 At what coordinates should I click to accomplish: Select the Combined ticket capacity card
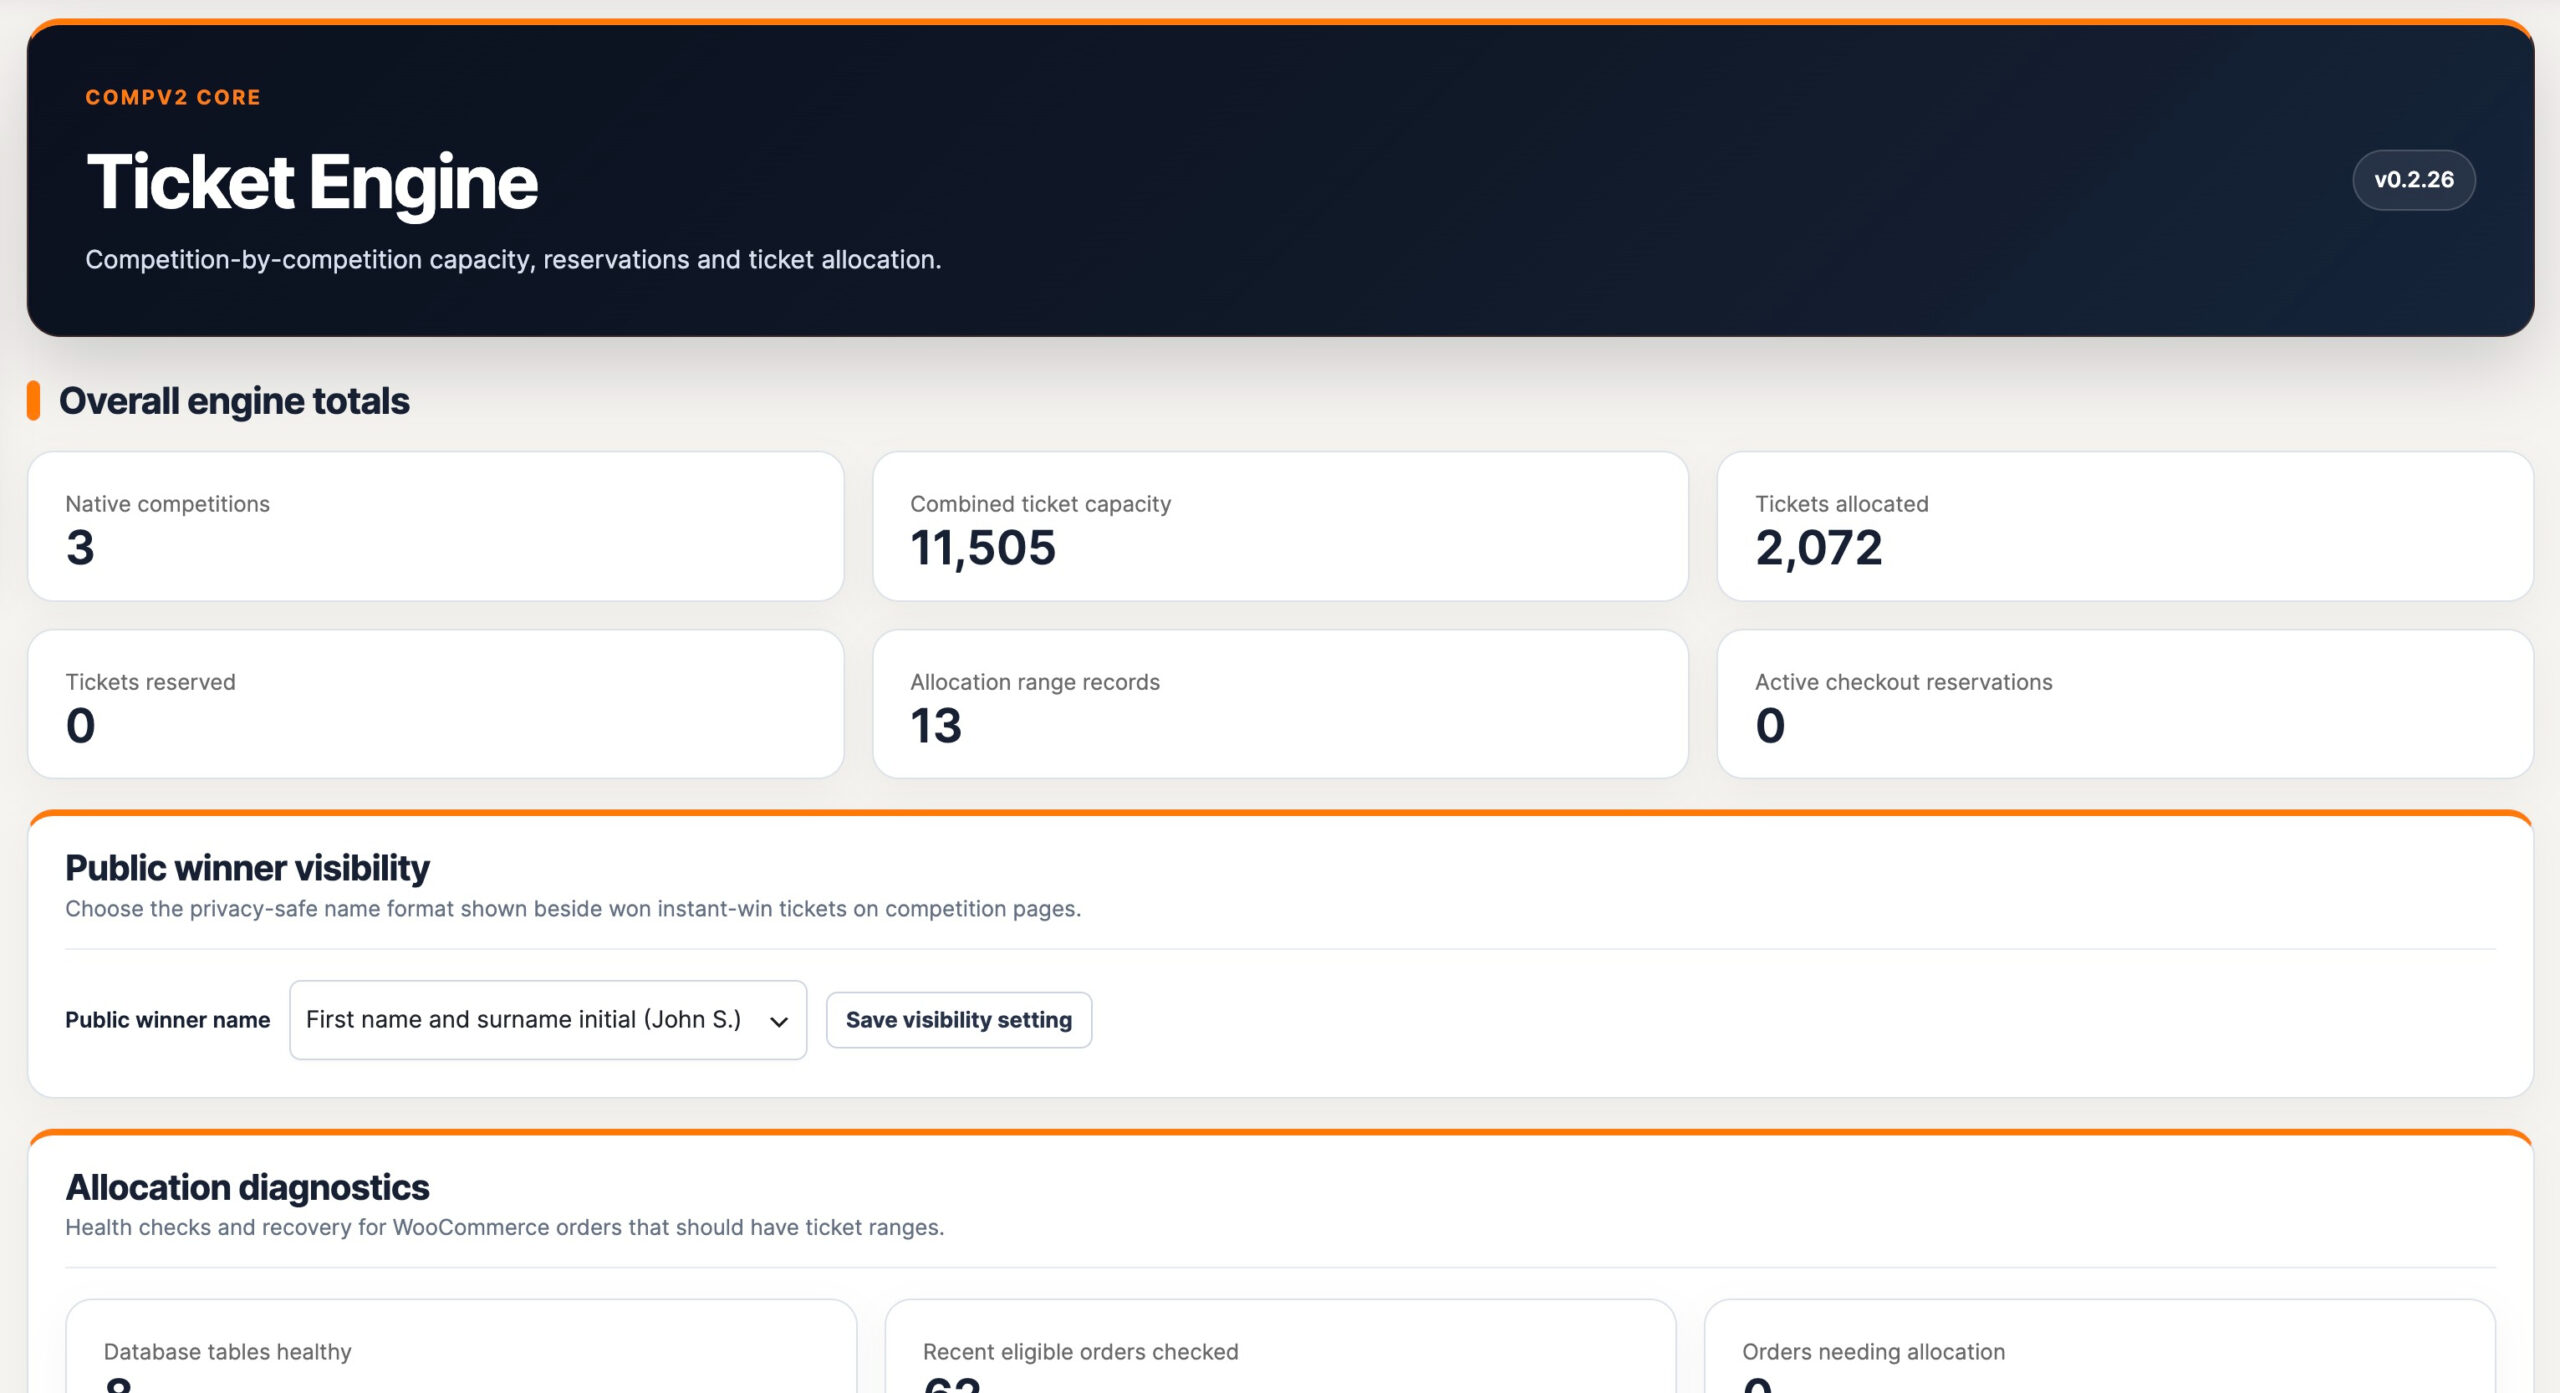pos(1280,526)
